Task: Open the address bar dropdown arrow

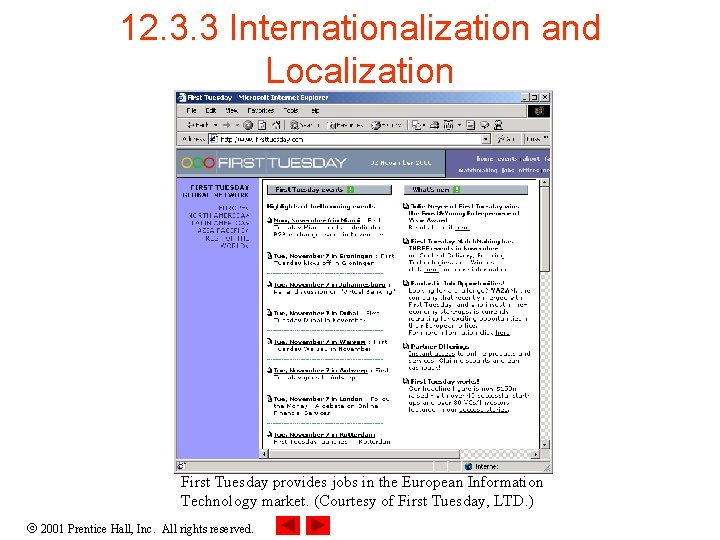Action: [x=486, y=139]
